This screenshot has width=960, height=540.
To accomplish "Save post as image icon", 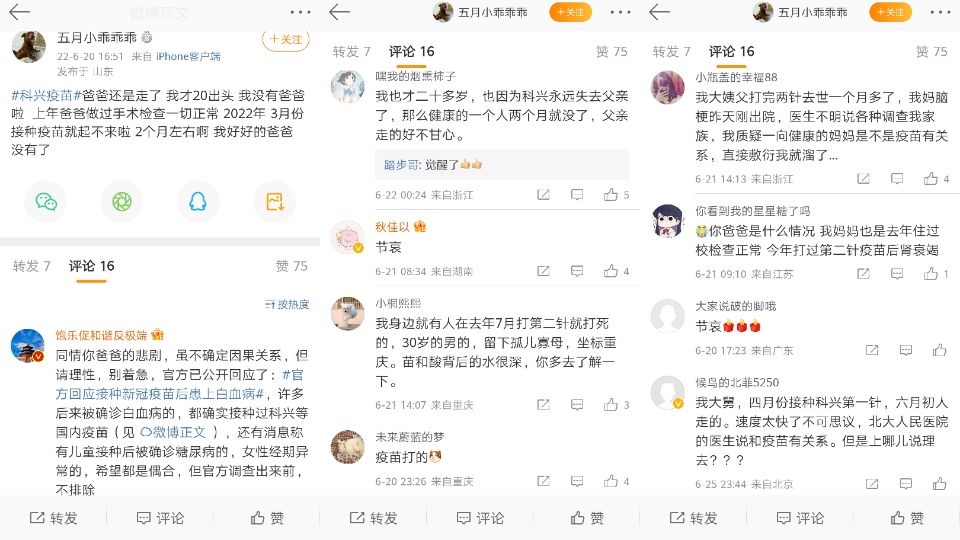I will pos(274,201).
